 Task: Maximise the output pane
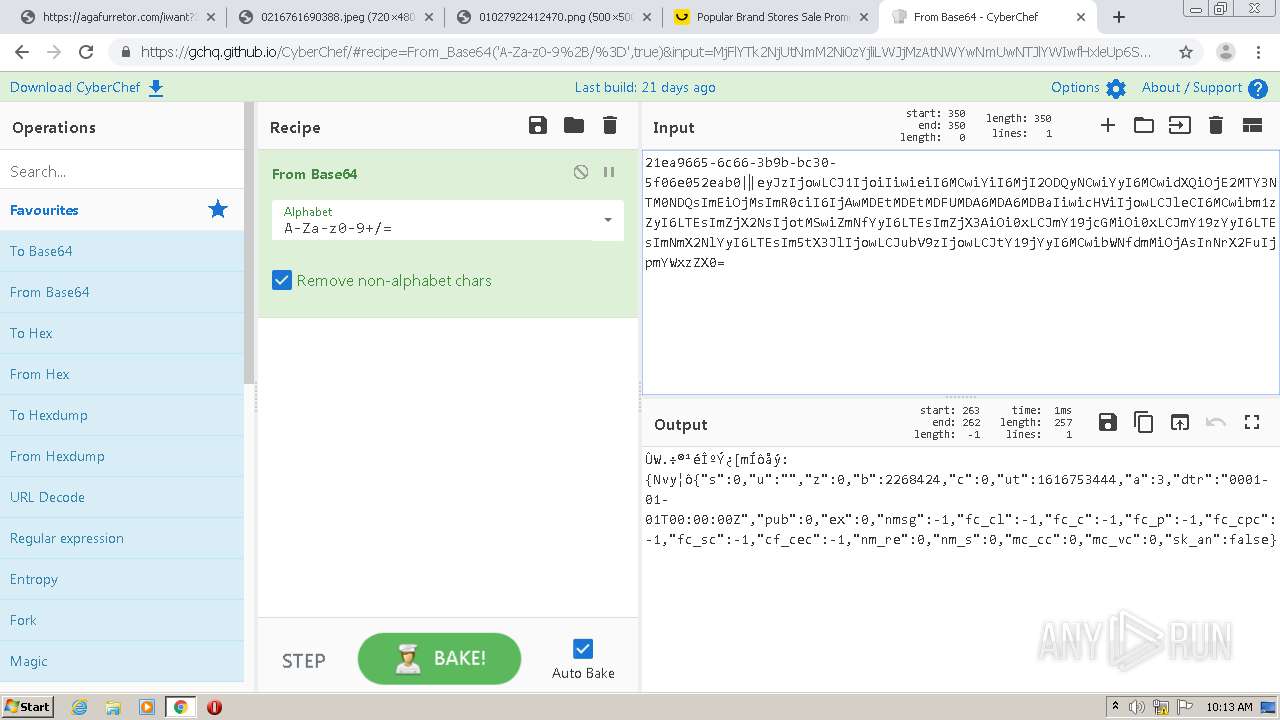pos(1252,422)
